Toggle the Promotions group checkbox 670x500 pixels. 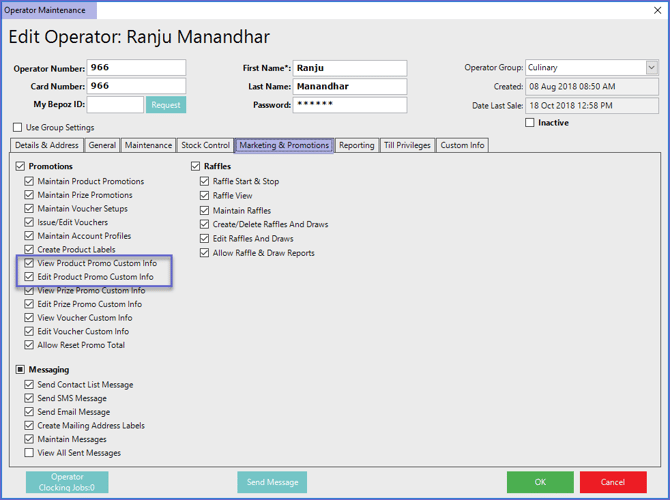click(x=20, y=166)
